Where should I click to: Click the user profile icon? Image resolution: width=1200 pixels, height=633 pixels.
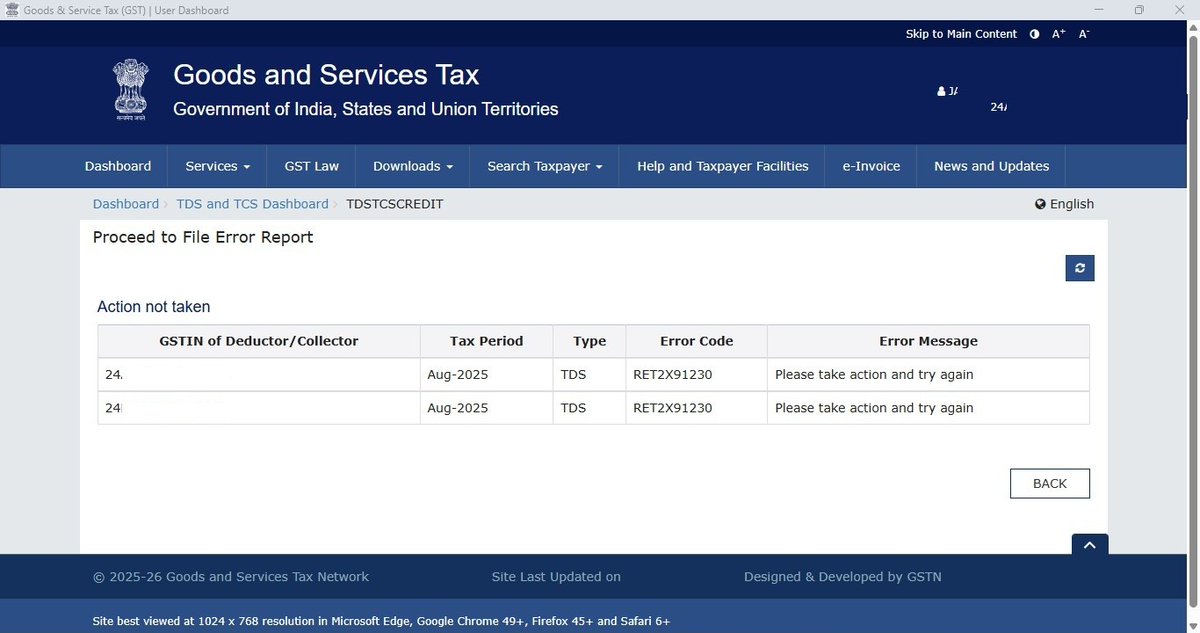941,91
